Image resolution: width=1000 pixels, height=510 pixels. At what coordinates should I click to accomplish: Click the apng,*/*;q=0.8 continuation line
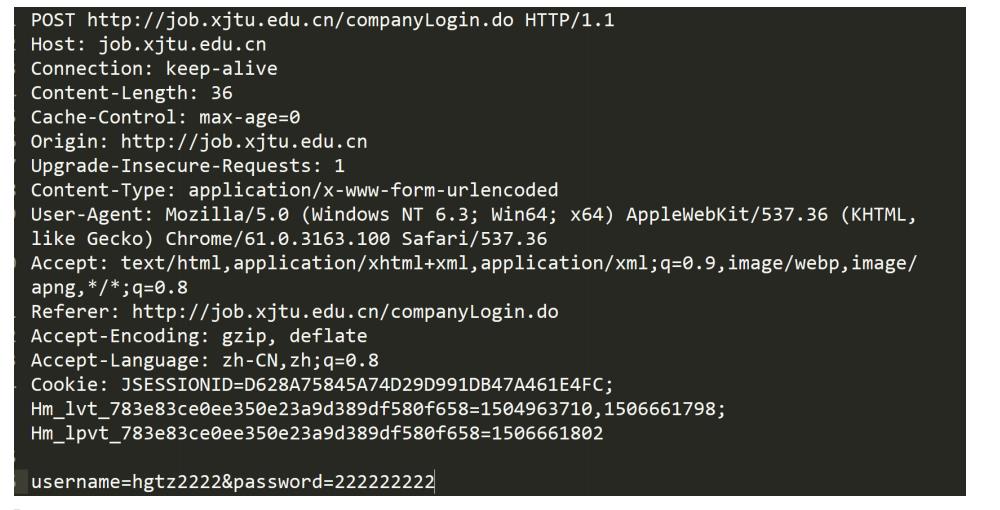coord(109,288)
